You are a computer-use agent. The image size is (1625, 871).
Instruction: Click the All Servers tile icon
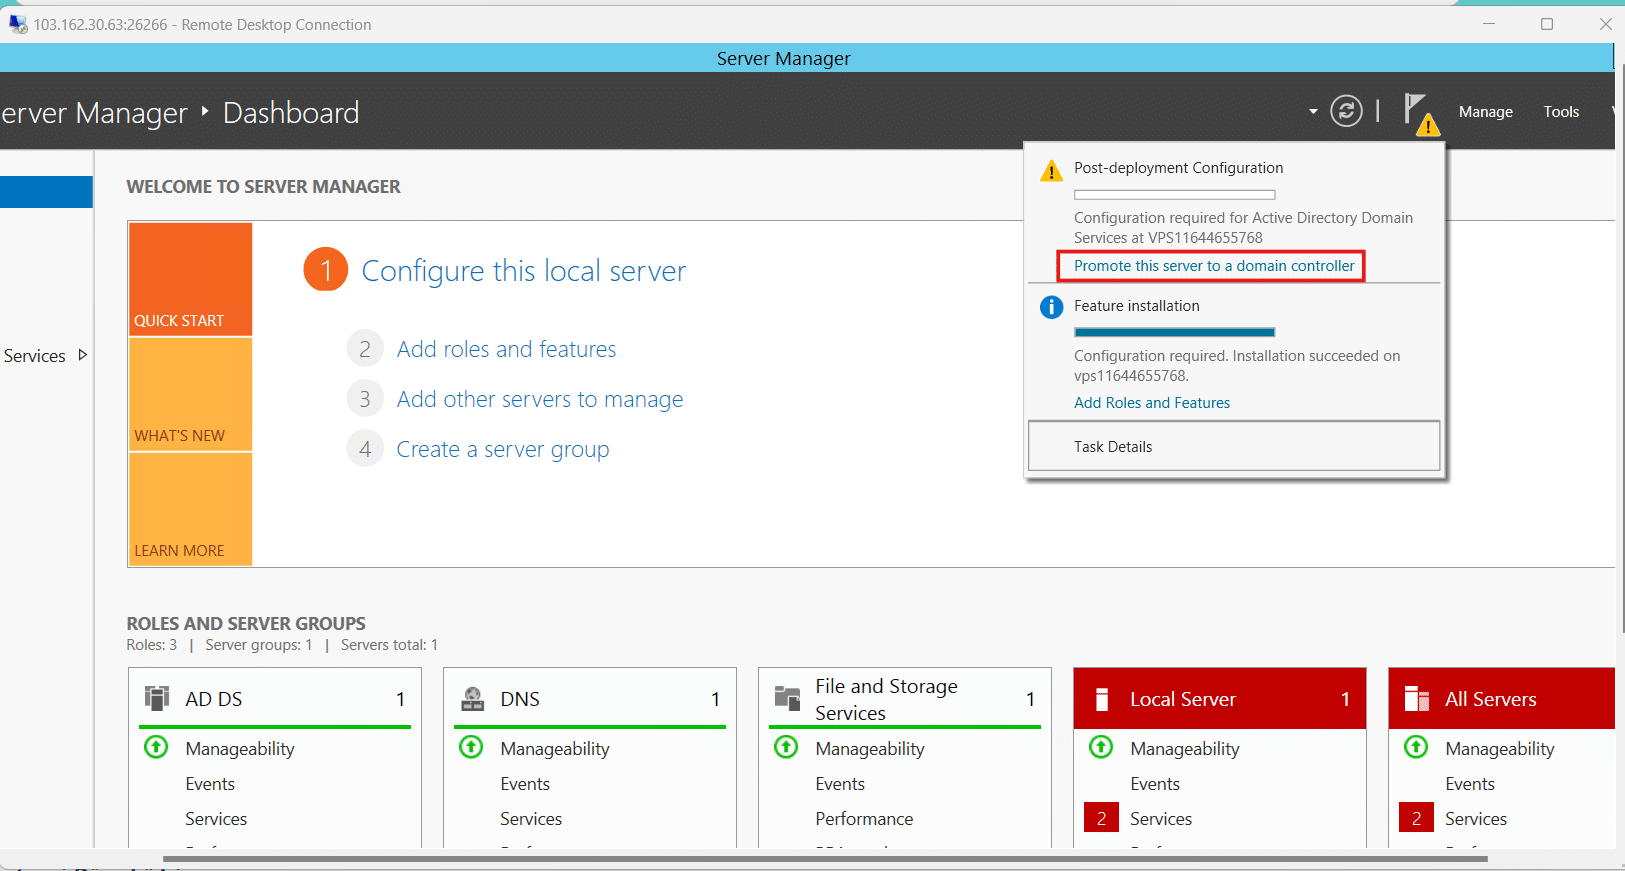(1417, 698)
